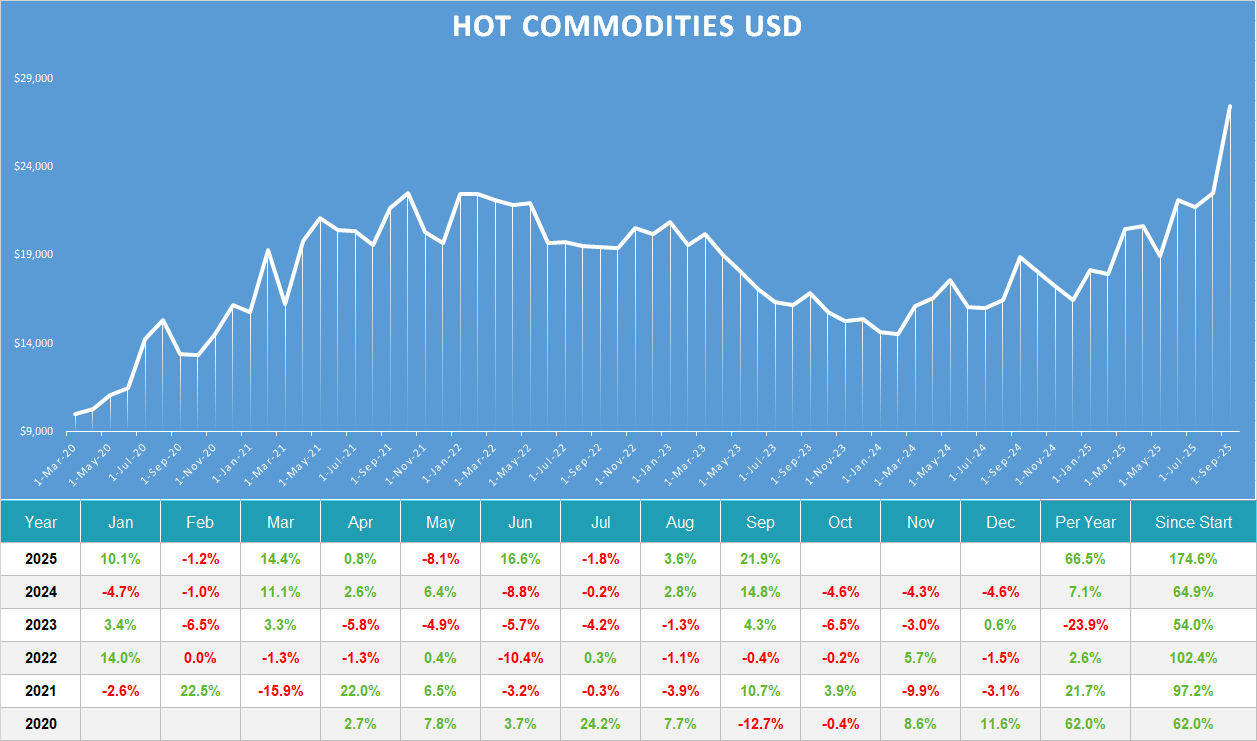Click the HOT COMMODITIES USD chart title
Screen dimensions: 1257x741
627,26
